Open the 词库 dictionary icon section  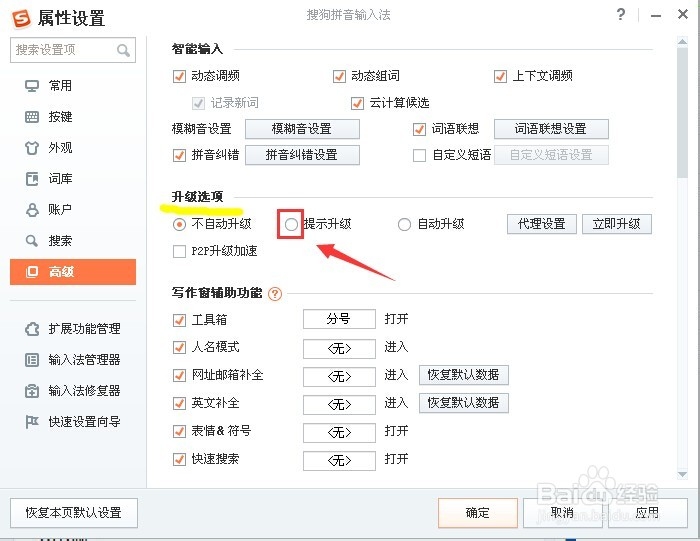(32, 179)
